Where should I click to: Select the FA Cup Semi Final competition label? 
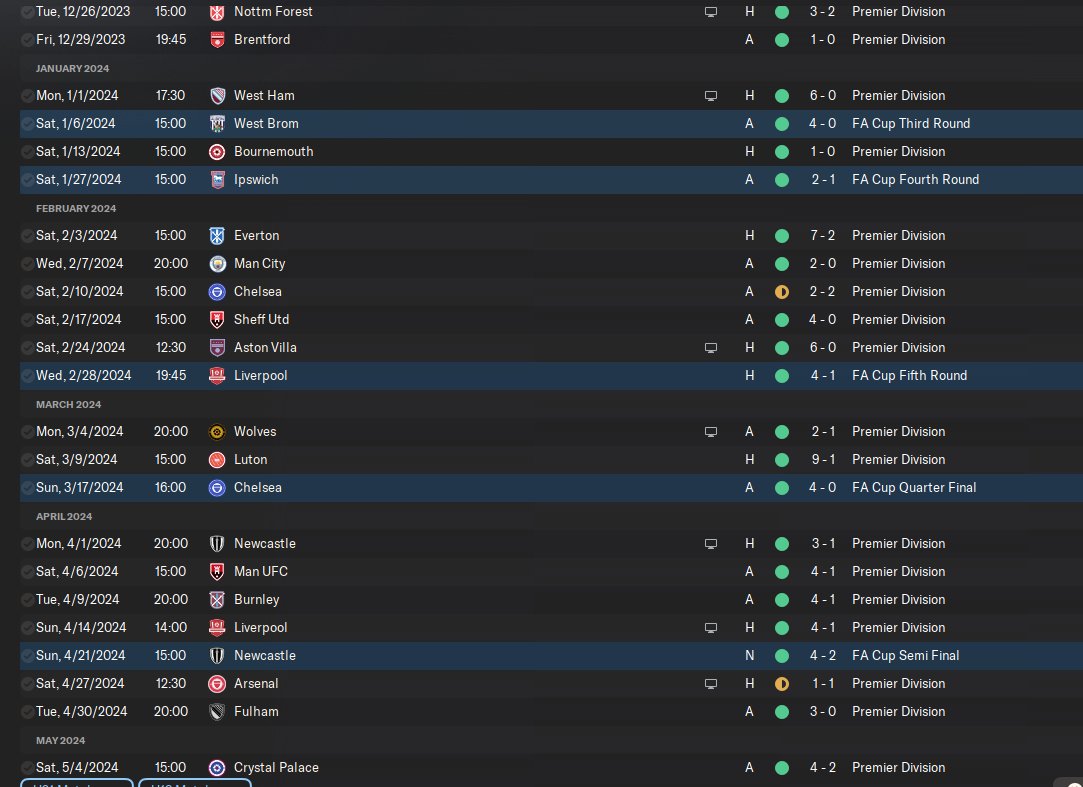click(905, 656)
